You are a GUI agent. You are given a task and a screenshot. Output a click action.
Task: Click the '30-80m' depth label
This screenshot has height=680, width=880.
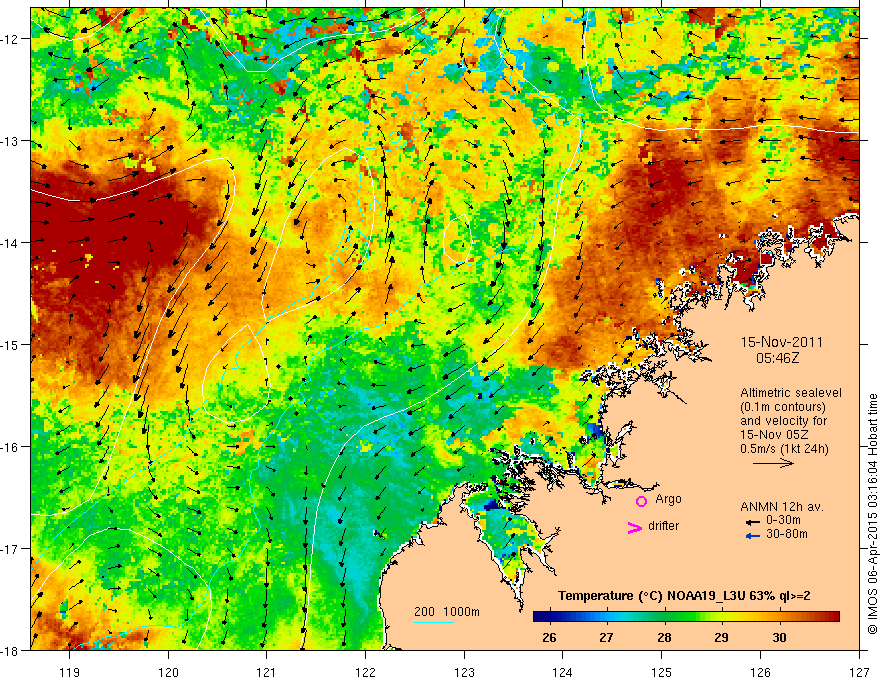(787, 534)
